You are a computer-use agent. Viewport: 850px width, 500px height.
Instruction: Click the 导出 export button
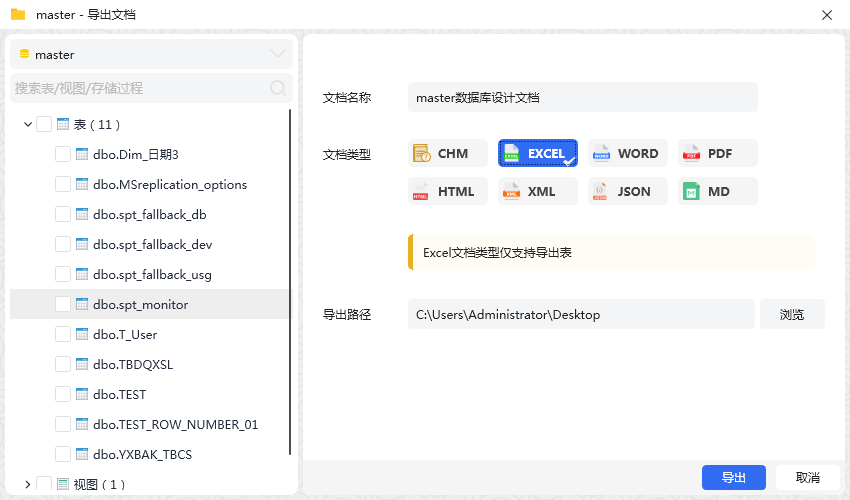[733, 477]
